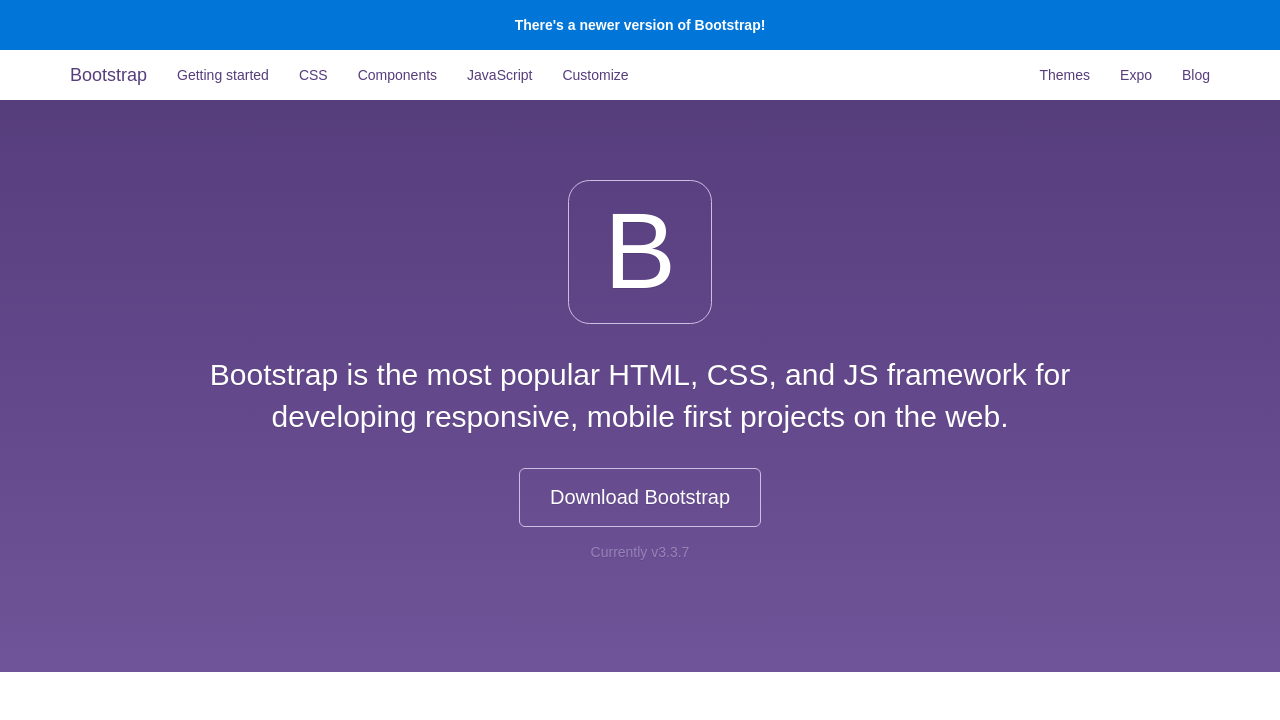Click the headline line starting "Bootstrap is the most popular"
Screen dimensions: 1280x720
[640, 375]
